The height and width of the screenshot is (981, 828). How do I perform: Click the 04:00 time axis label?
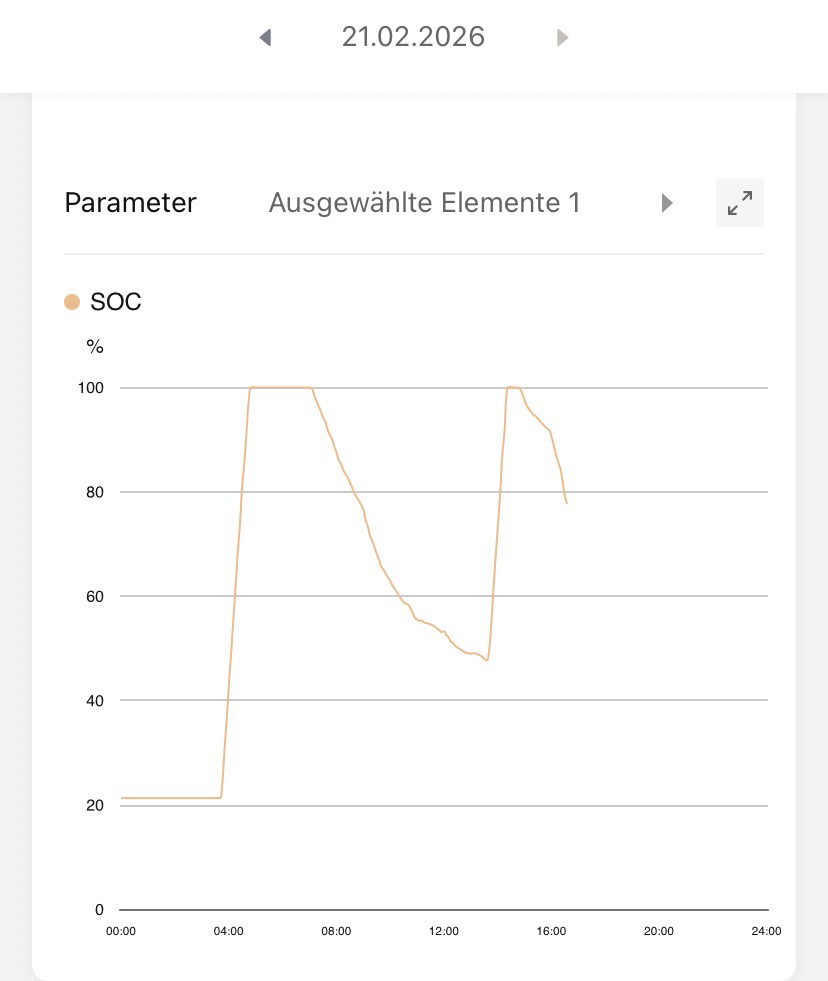[228, 931]
